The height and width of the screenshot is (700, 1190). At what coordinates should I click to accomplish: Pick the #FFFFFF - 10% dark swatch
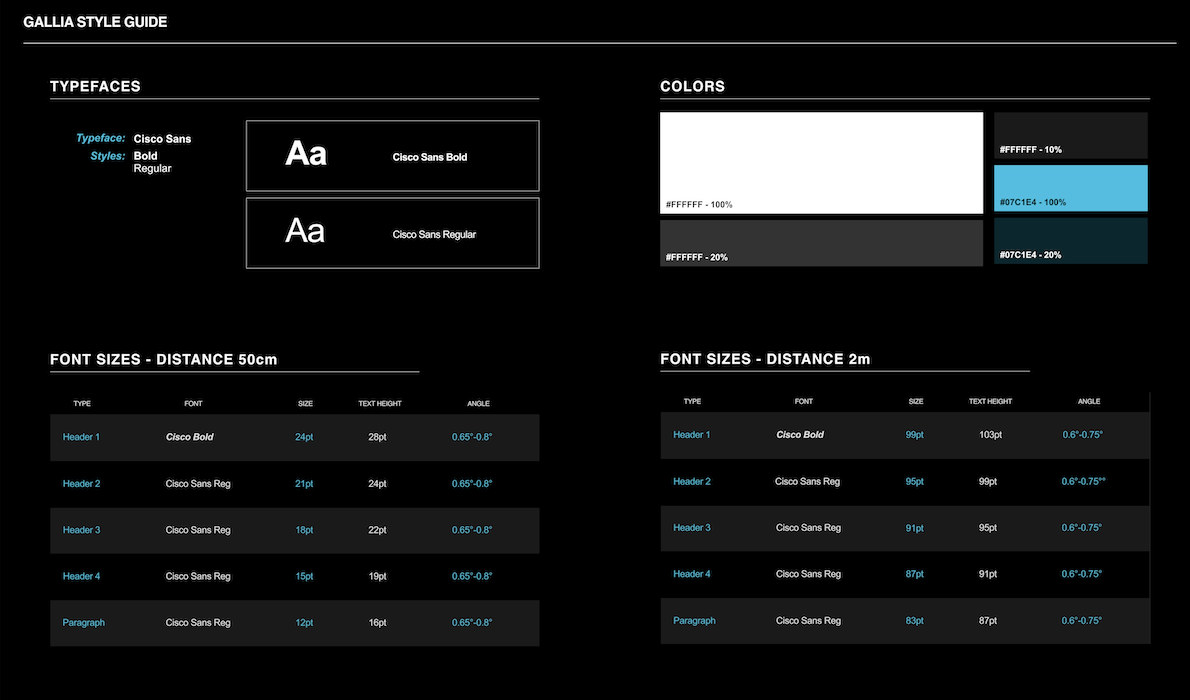pos(1071,135)
